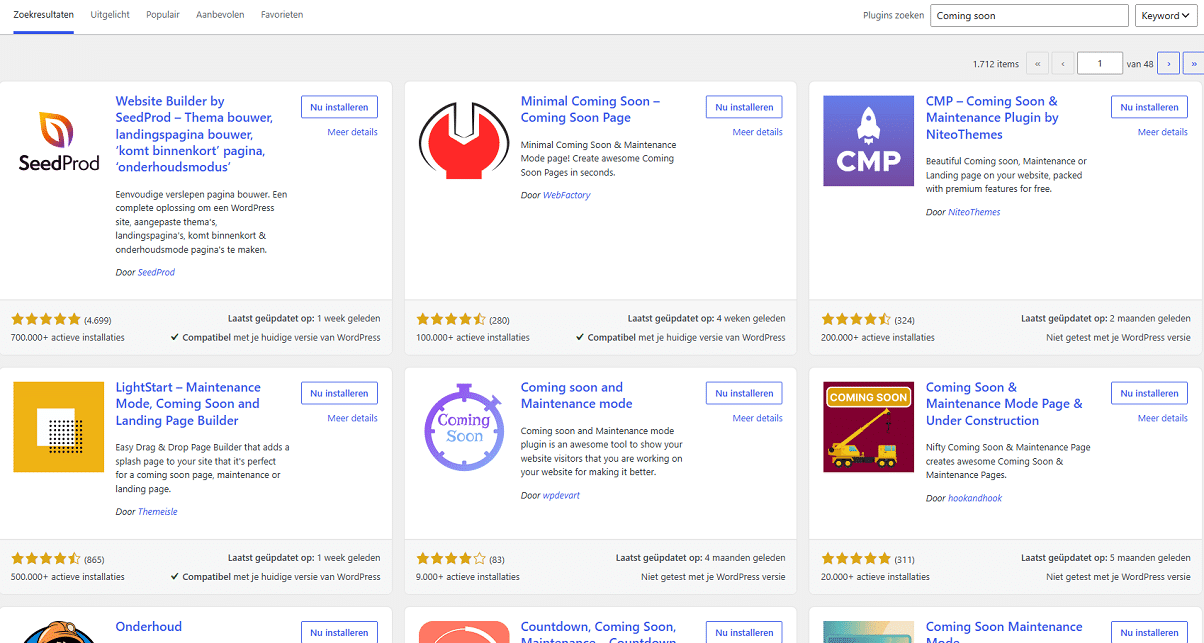1204x643 pixels.
Task: Open the LightStart Maintenance Mode title link
Action: coord(188,403)
